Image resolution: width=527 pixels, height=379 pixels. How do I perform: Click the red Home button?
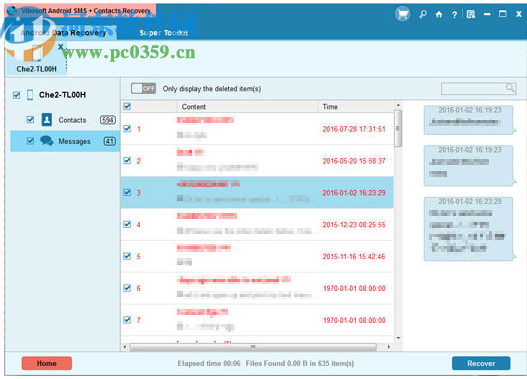coord(47,363)
